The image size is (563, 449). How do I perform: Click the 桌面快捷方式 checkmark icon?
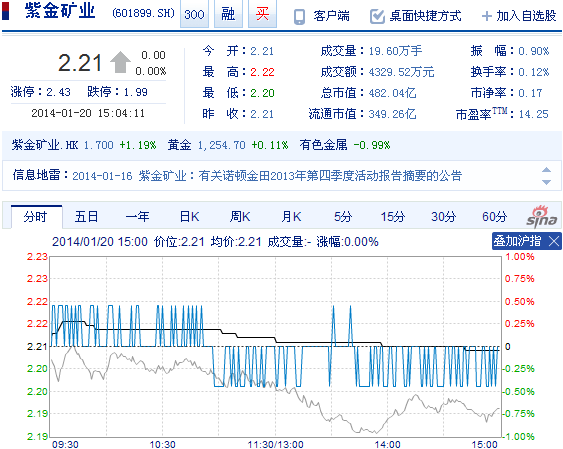pyautogui.click(x=377, y=17)
